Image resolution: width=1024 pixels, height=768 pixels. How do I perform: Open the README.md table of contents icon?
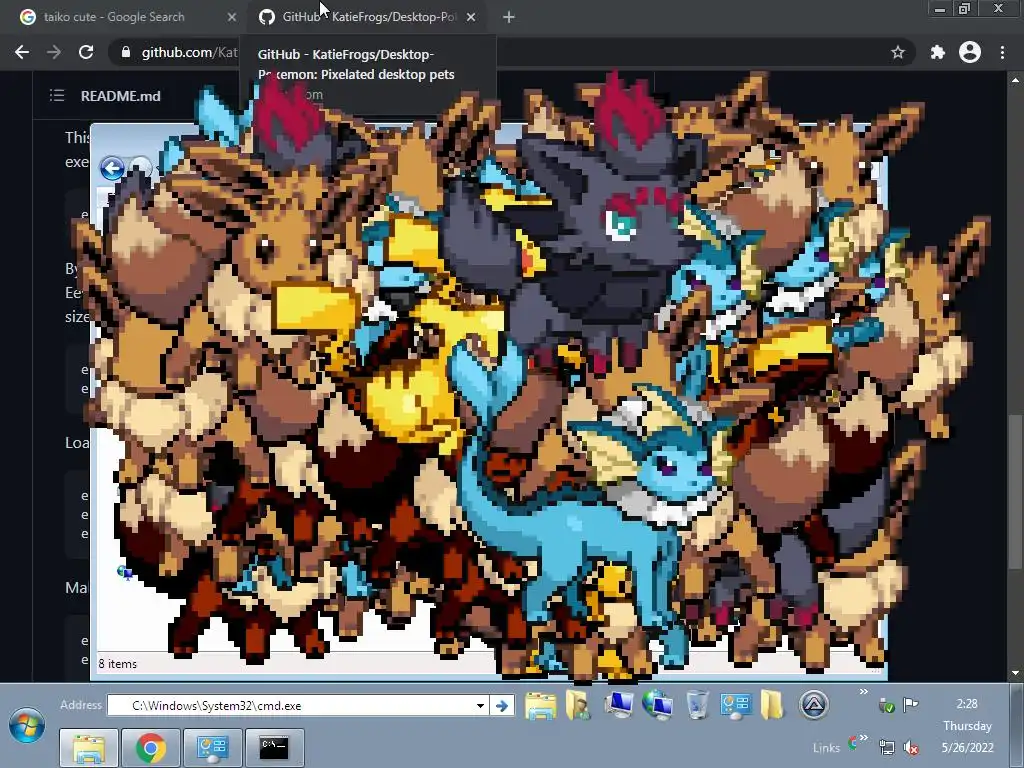(x=57, y=96)
